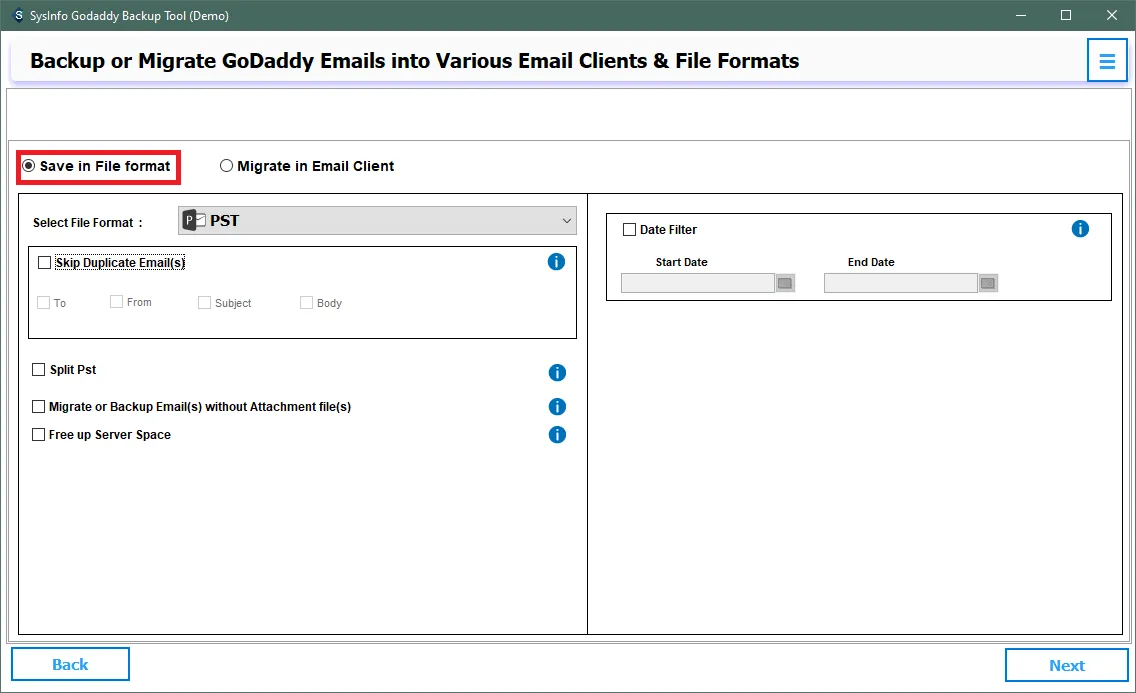Click the Start Date input field
Image resolution: width=1136 pixels, height=693 pixels.
698,284
